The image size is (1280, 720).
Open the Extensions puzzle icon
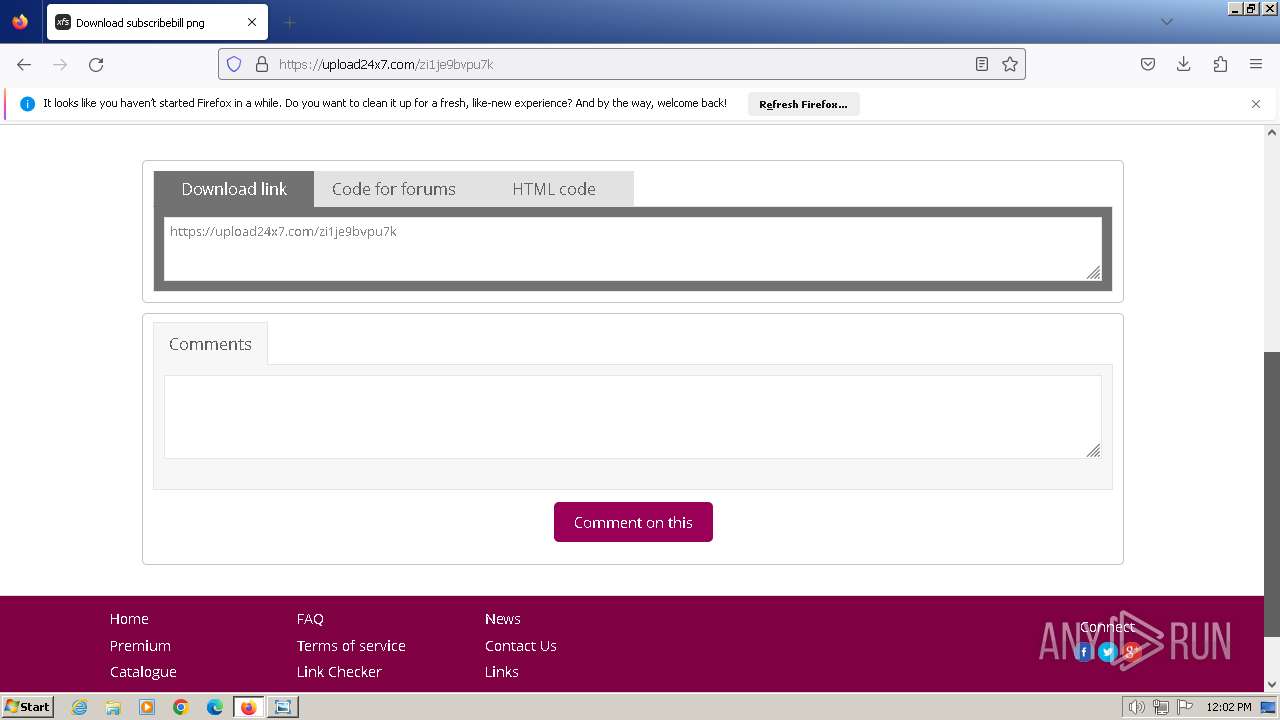pyautogui.click(x=1220, y=64)
